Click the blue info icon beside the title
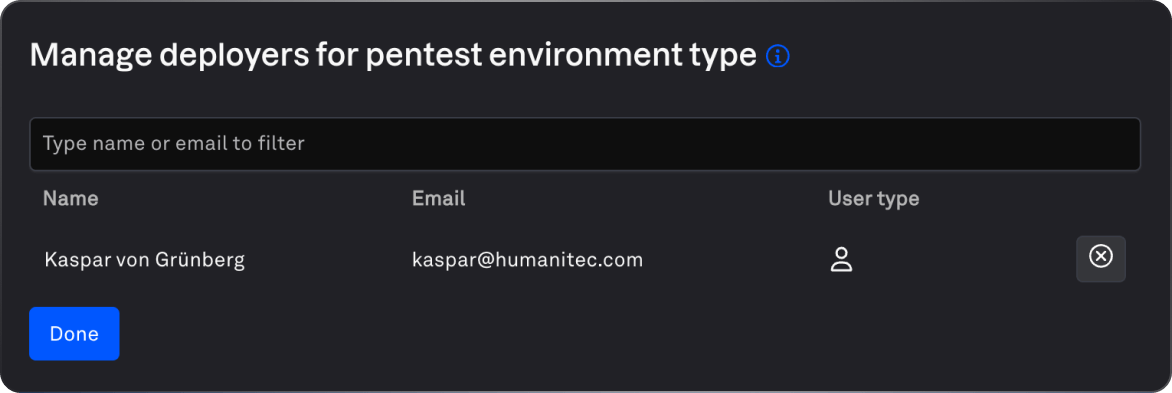Screen dimensions: 1172x393 [x=778, y=56]
